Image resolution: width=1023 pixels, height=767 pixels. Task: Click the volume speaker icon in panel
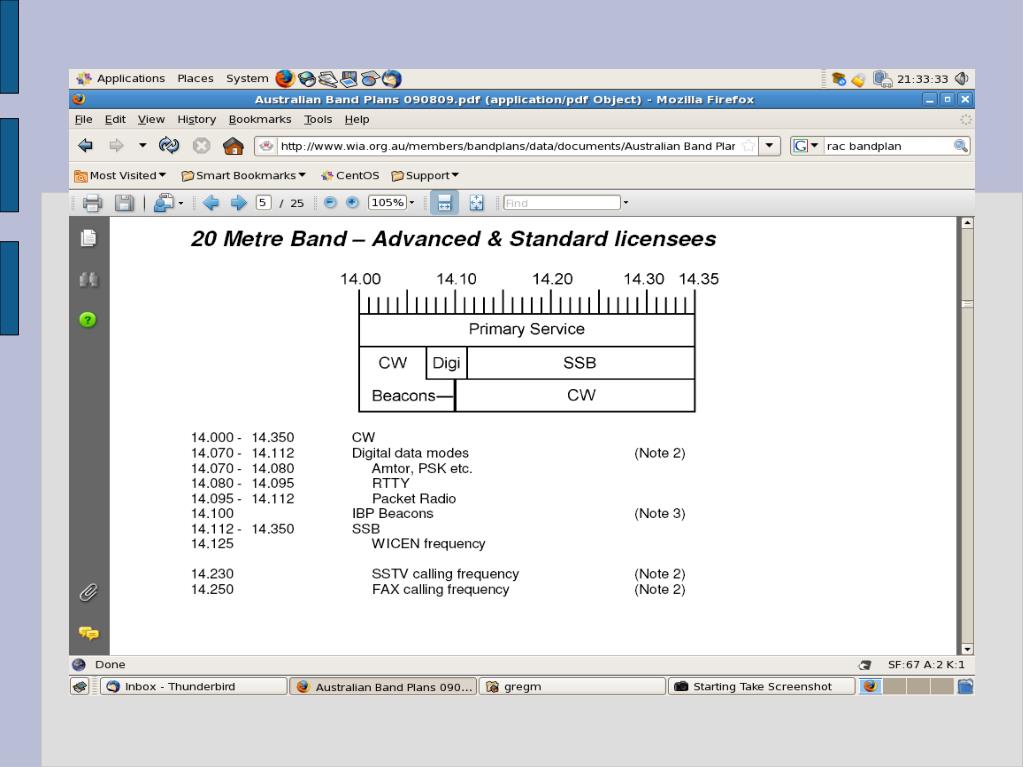point(961,78)
